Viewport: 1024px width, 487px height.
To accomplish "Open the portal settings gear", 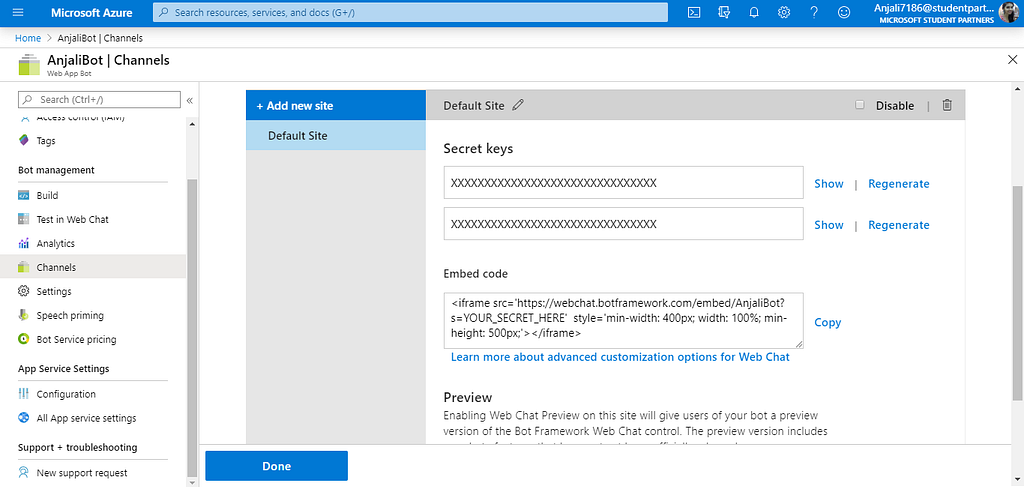I will pos(784,12).
